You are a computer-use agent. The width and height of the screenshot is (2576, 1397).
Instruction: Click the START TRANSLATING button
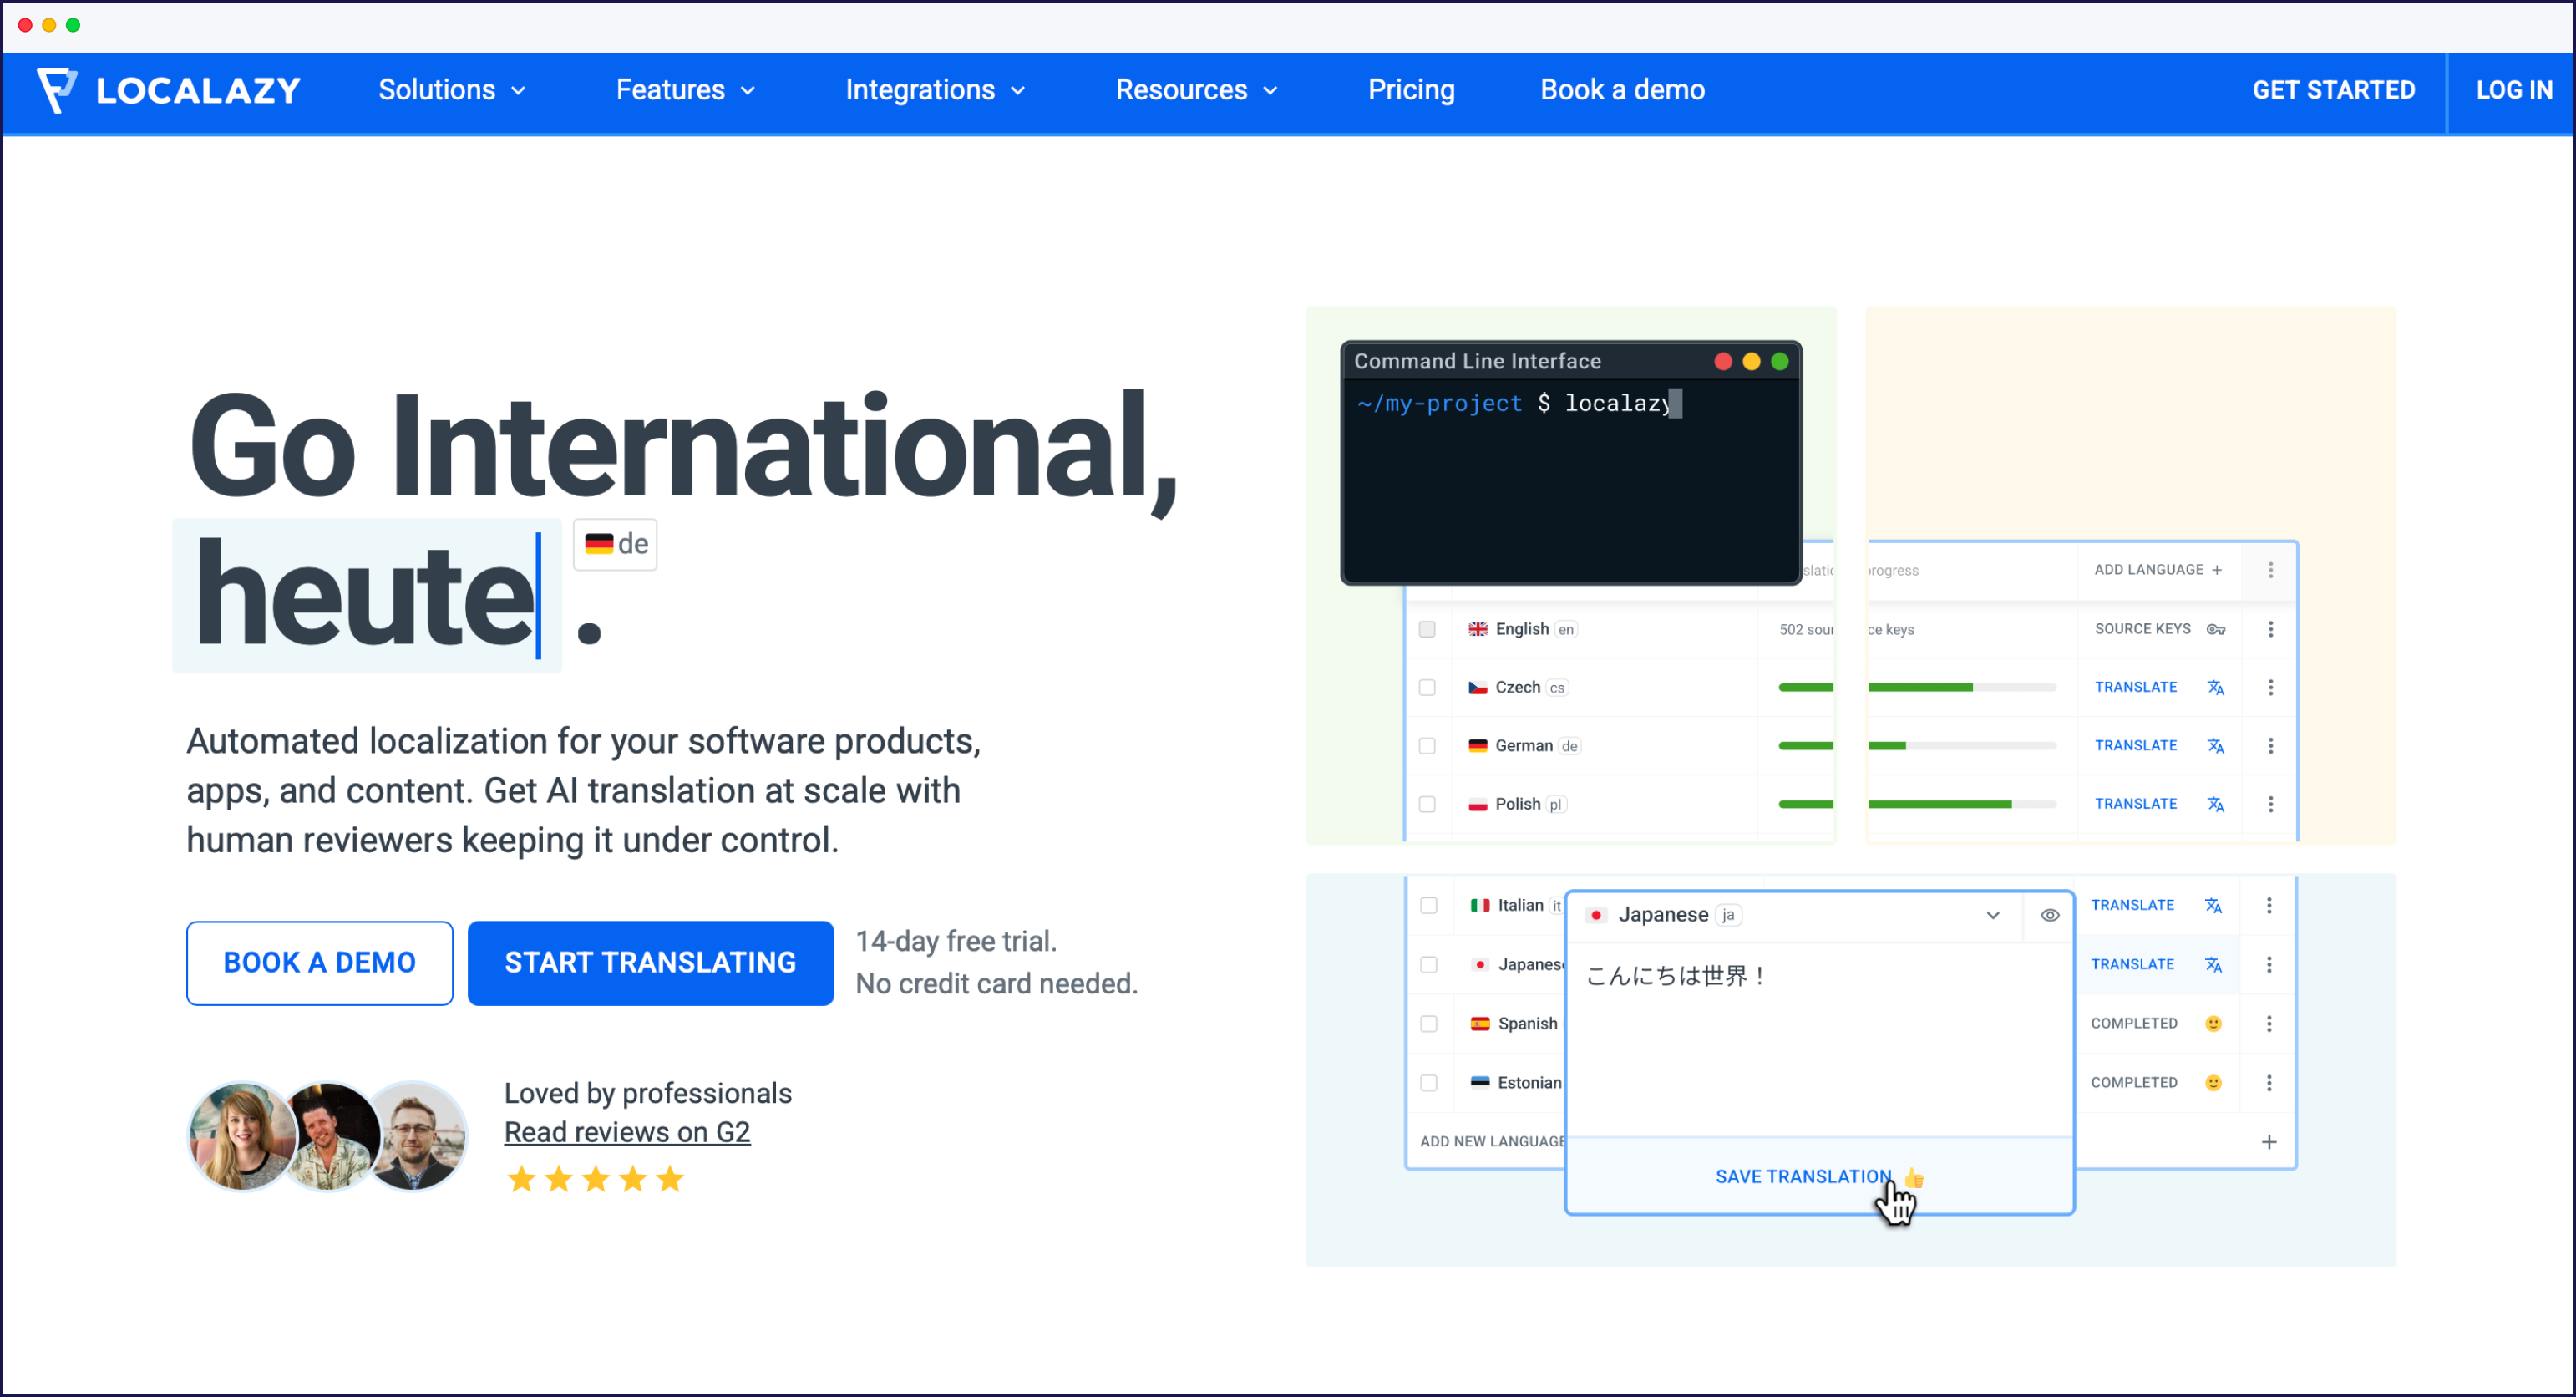pos(650,963)
